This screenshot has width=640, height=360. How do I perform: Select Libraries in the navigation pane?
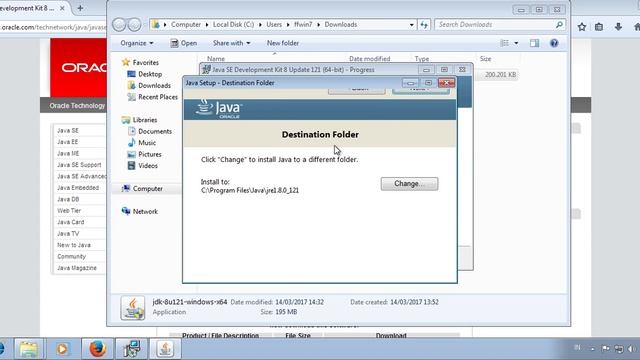[144, 120]
